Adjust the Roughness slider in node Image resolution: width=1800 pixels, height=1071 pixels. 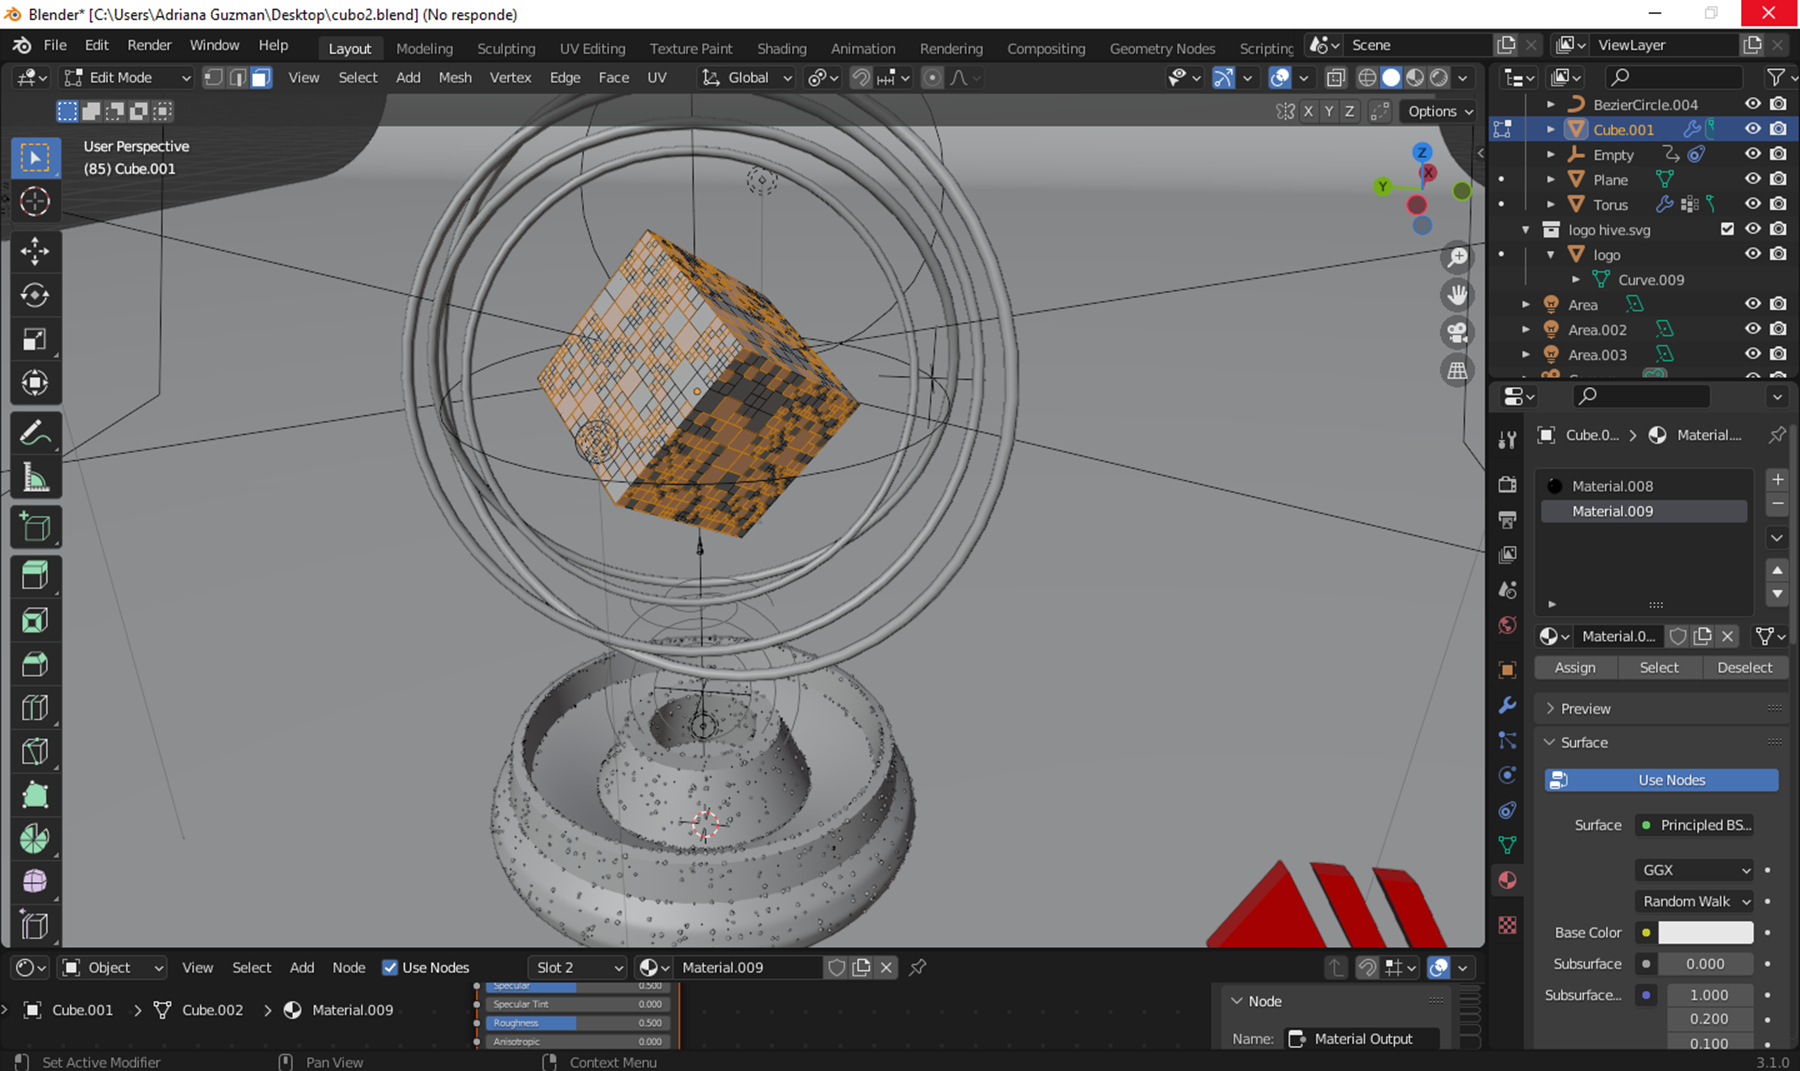(577, 1023)
